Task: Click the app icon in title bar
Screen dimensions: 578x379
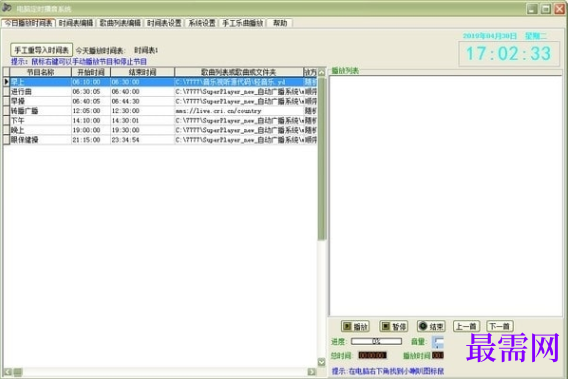Action: pos(7,8)
